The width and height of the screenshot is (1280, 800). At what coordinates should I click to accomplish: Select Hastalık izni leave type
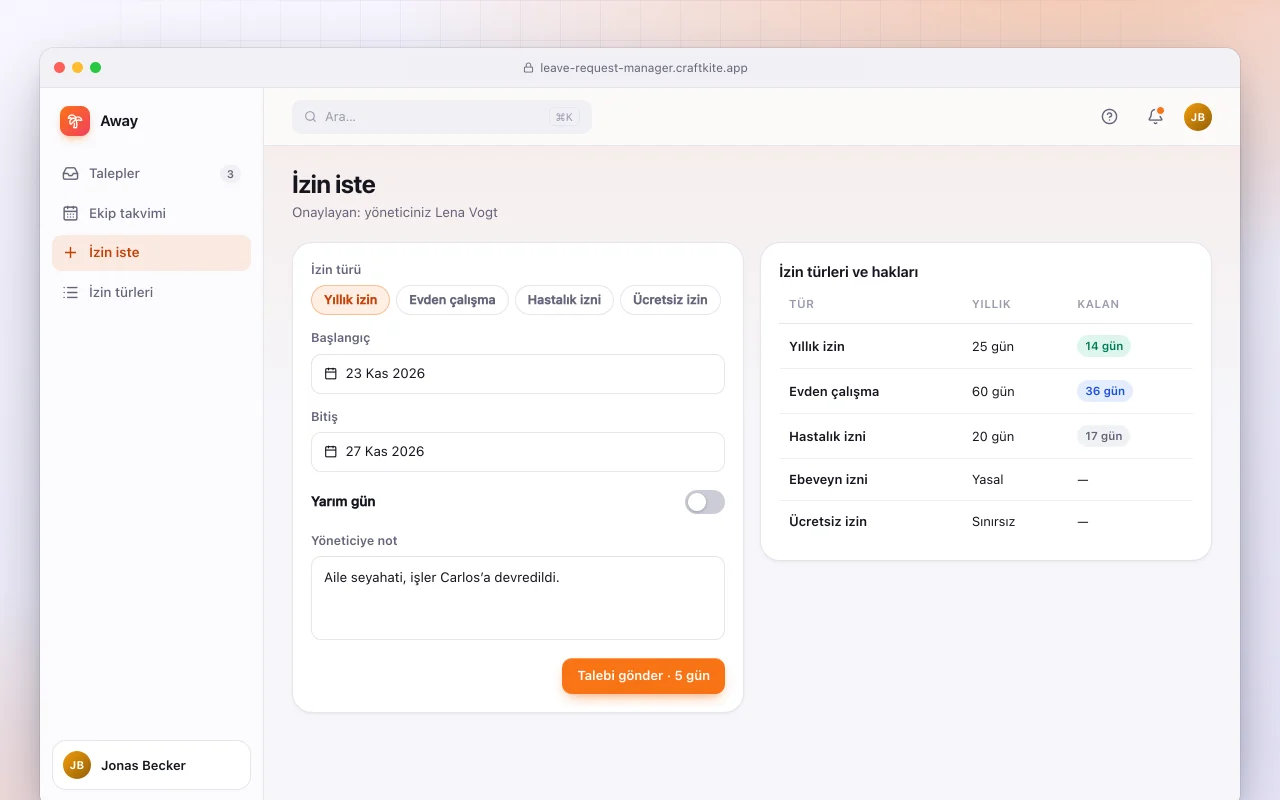(564, 300)
